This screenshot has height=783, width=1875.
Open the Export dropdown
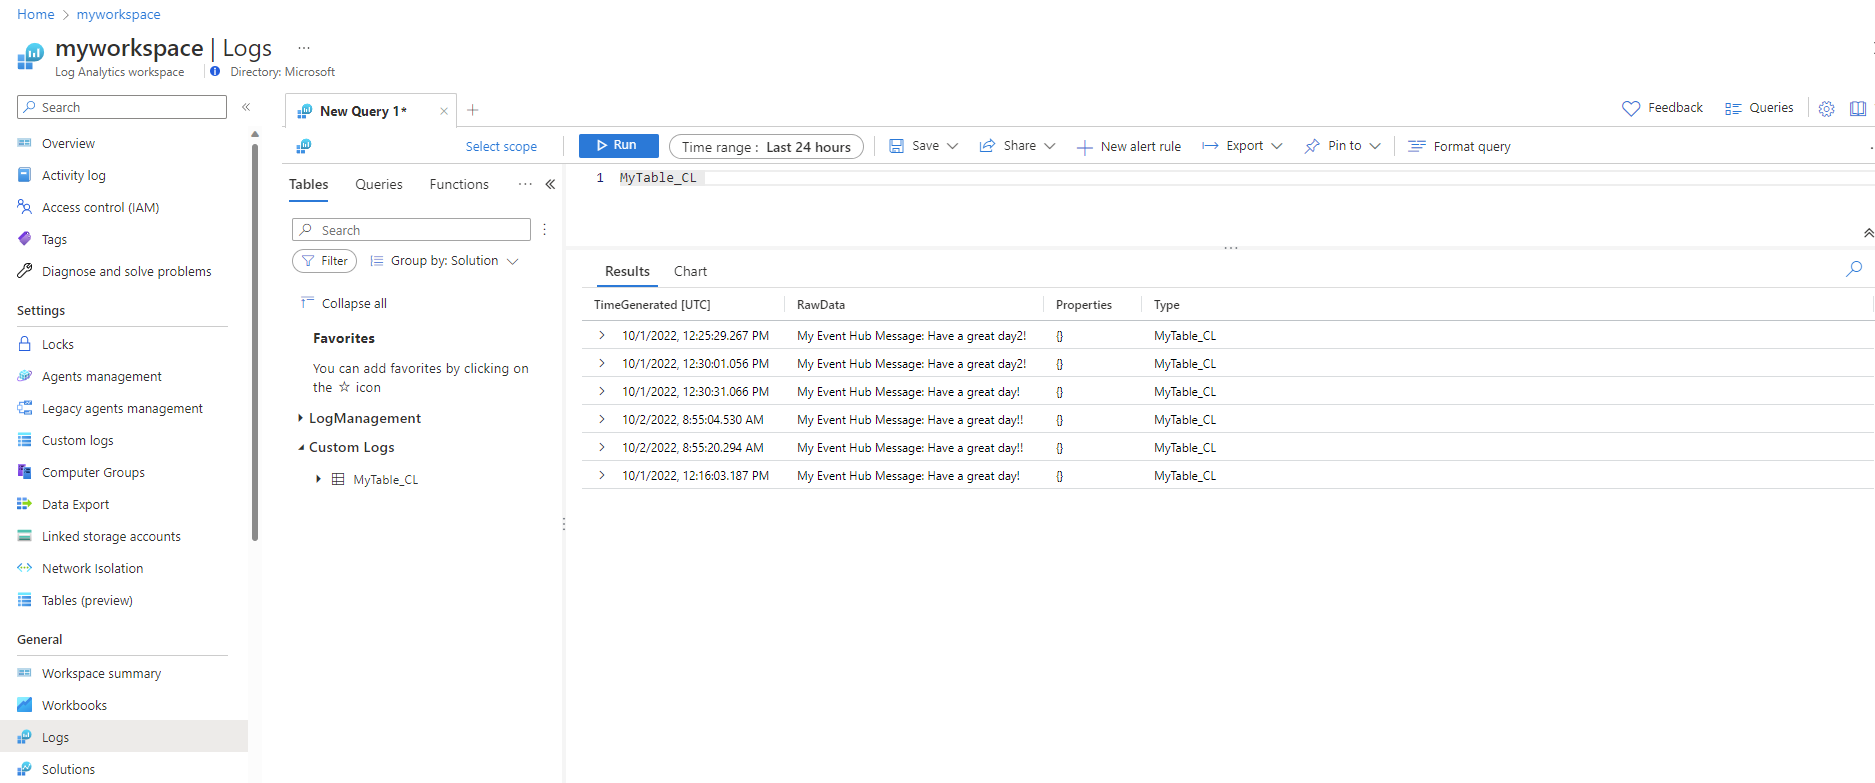tap(1242, 146)
